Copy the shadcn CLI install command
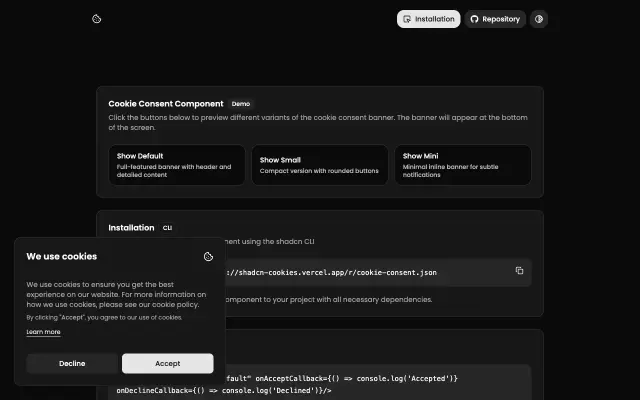The image size is (640, 400). pyautogui.click(x=519, y=271)
